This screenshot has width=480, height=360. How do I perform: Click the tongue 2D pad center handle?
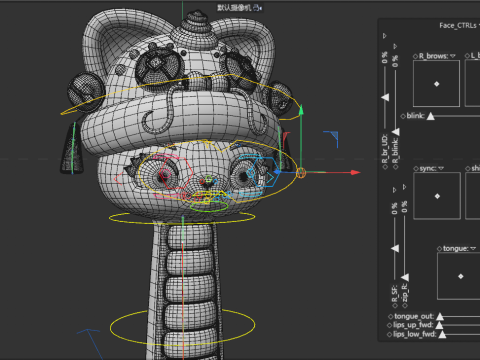[x=461, y=276]
